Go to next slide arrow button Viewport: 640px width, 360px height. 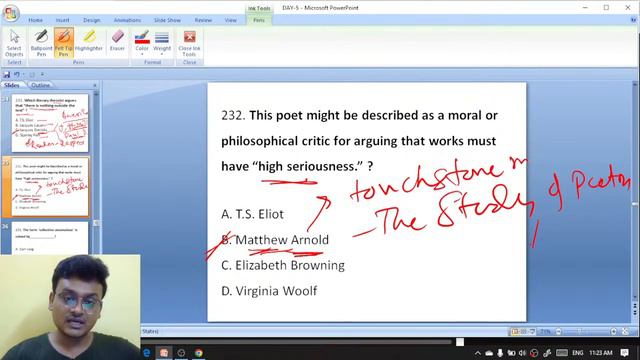point(635,312)
